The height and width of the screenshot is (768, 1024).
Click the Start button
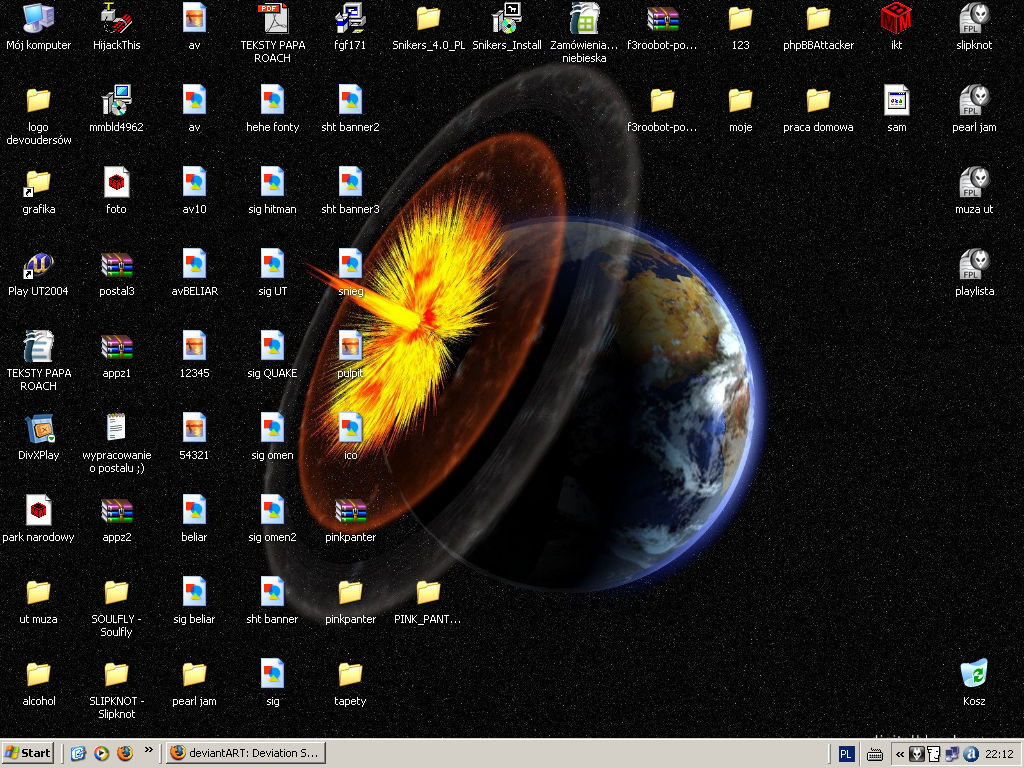click(27, 753)
